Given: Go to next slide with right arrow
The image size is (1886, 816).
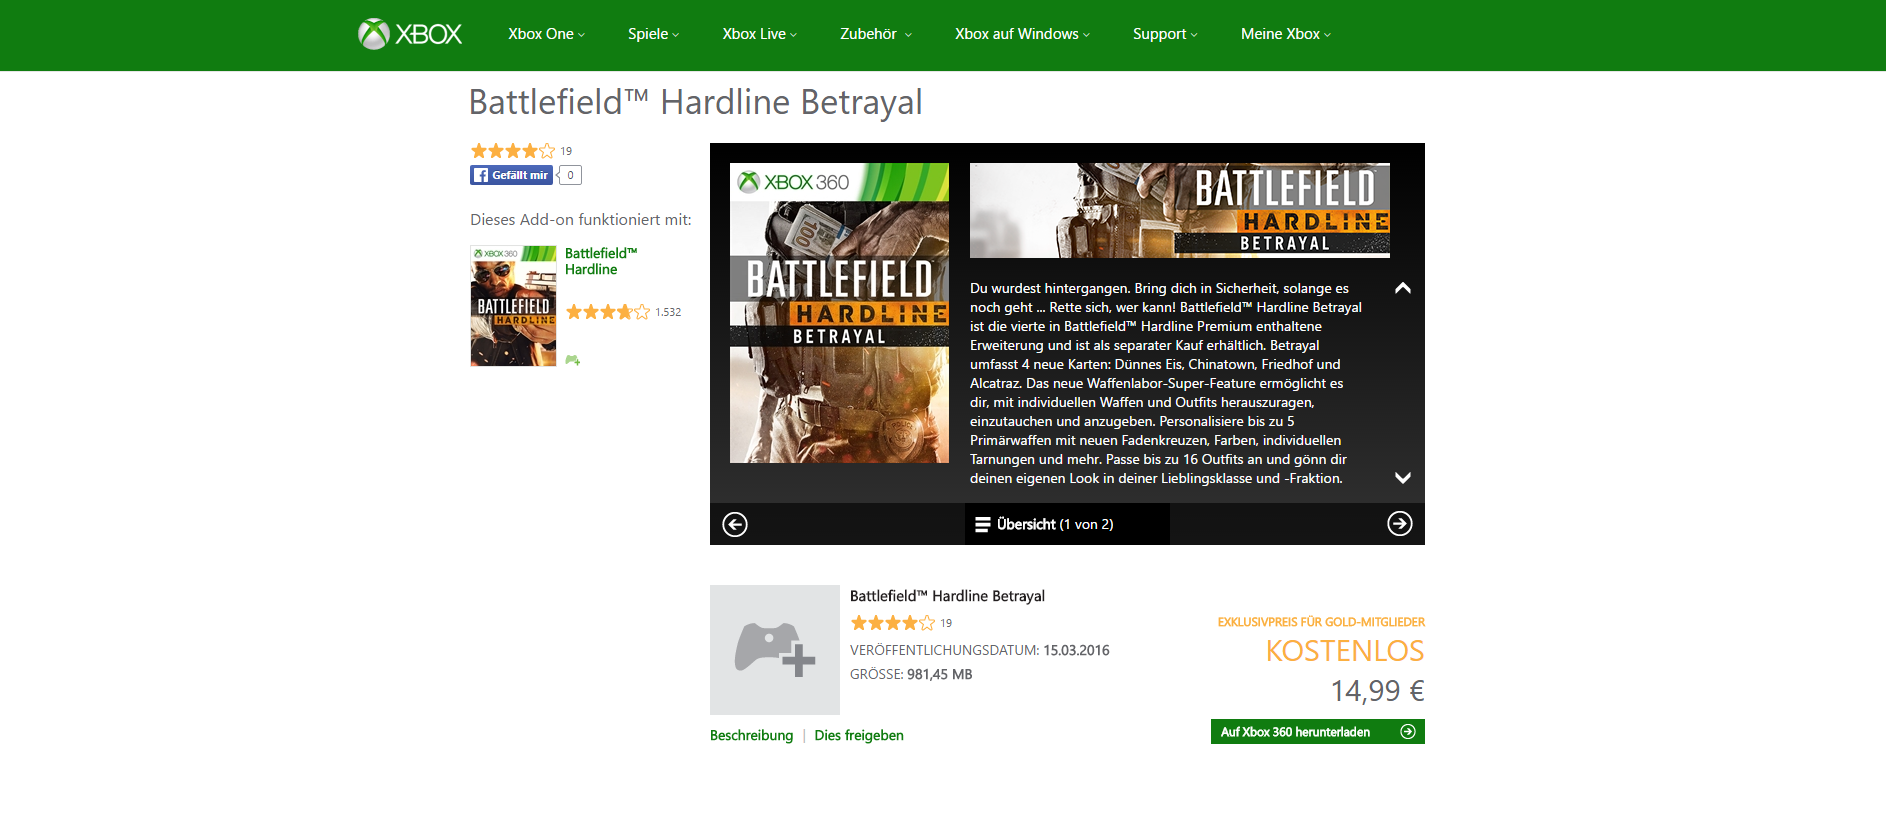Looking at the screenshot, I should (x=1399, y=523).
